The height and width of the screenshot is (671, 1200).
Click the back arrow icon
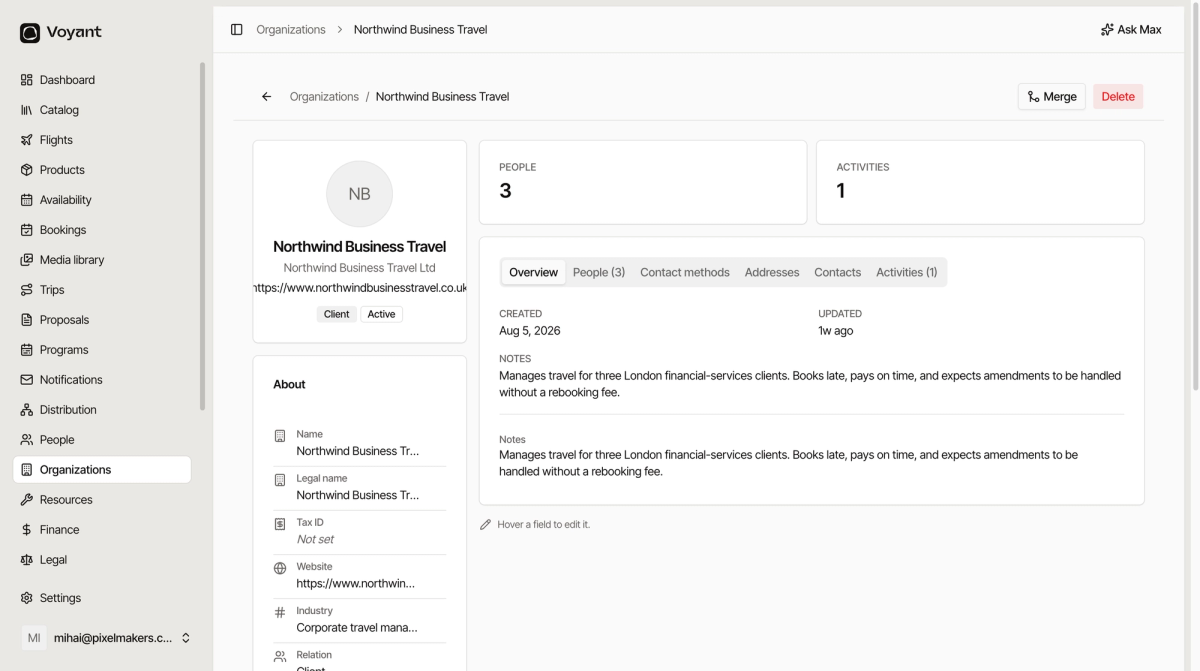pyautogui.click(x=266, y=97)
